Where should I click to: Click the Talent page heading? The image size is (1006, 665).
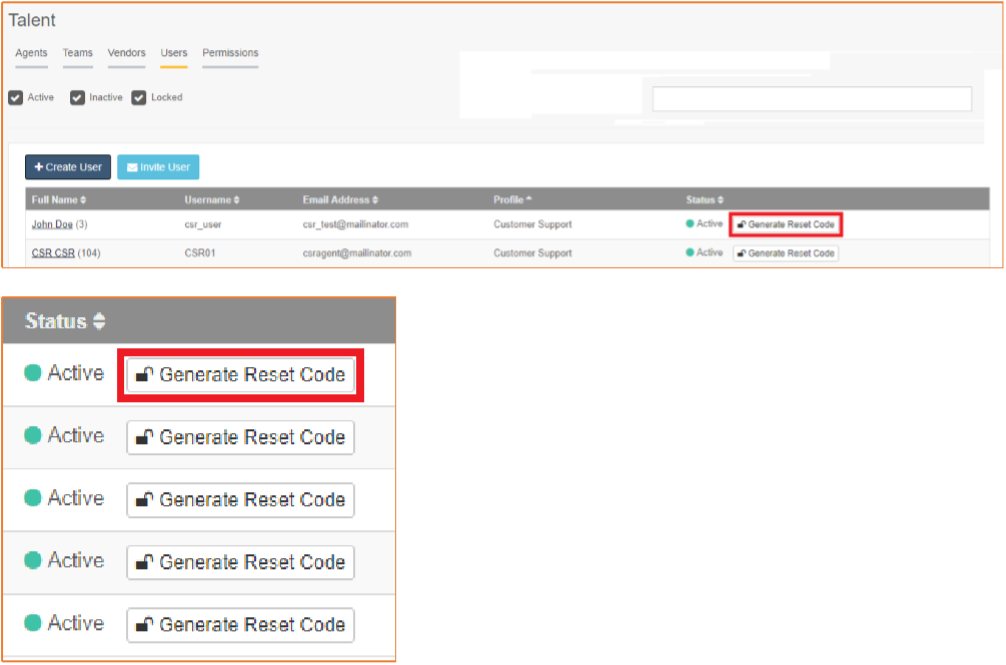pyautogui.click(x=32, y=20)
